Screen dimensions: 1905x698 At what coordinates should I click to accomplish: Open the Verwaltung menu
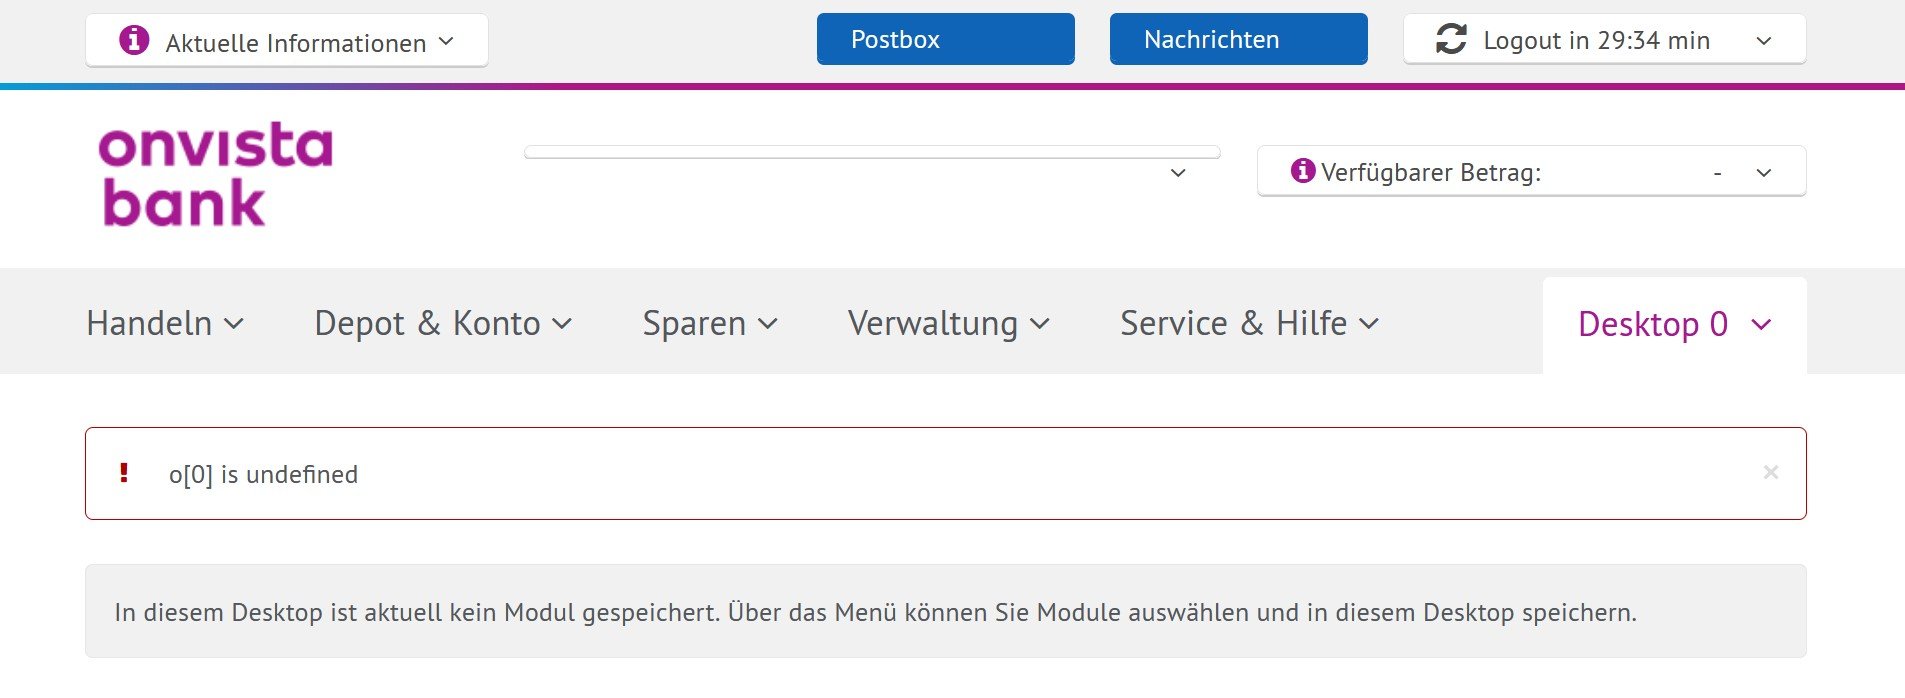(x=948, y=324)
